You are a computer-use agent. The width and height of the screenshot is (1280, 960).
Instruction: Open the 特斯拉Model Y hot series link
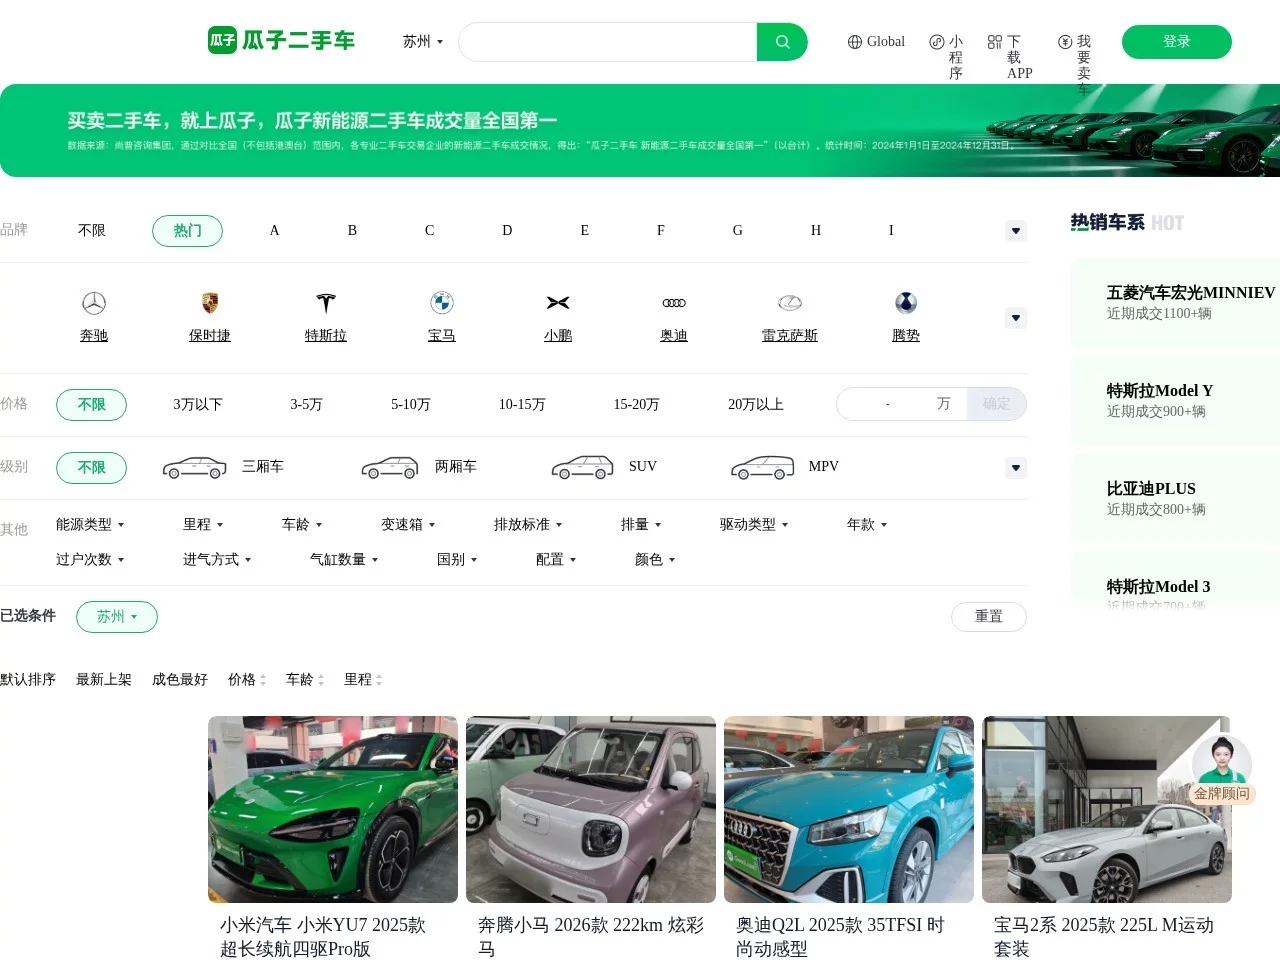[x=1159, y=390]
